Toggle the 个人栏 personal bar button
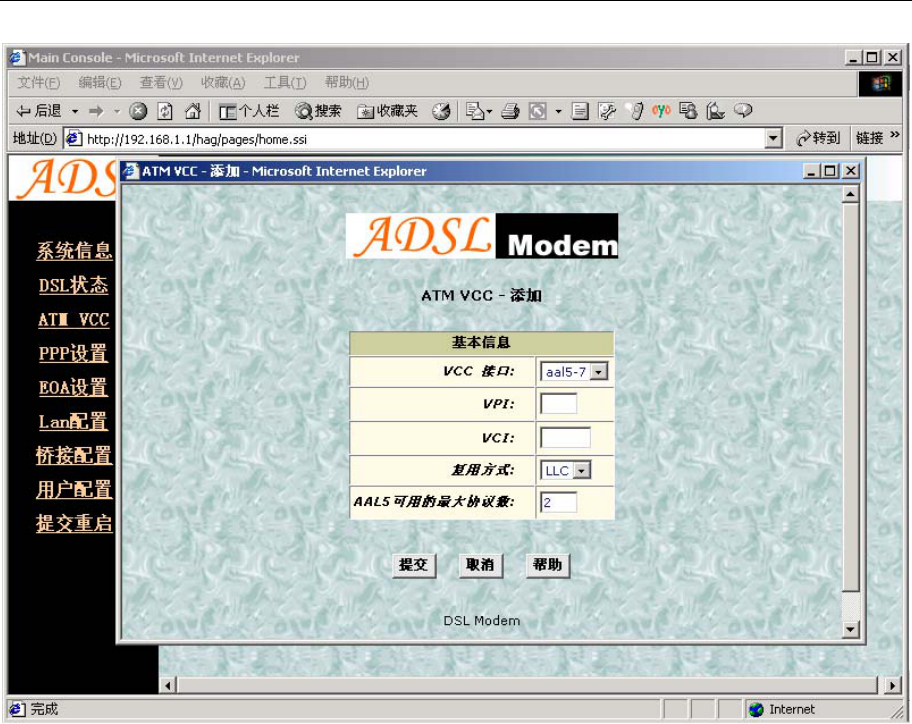The width and height of the screenshot is (912, 724). pyautogui.click(x=249, y=110)
